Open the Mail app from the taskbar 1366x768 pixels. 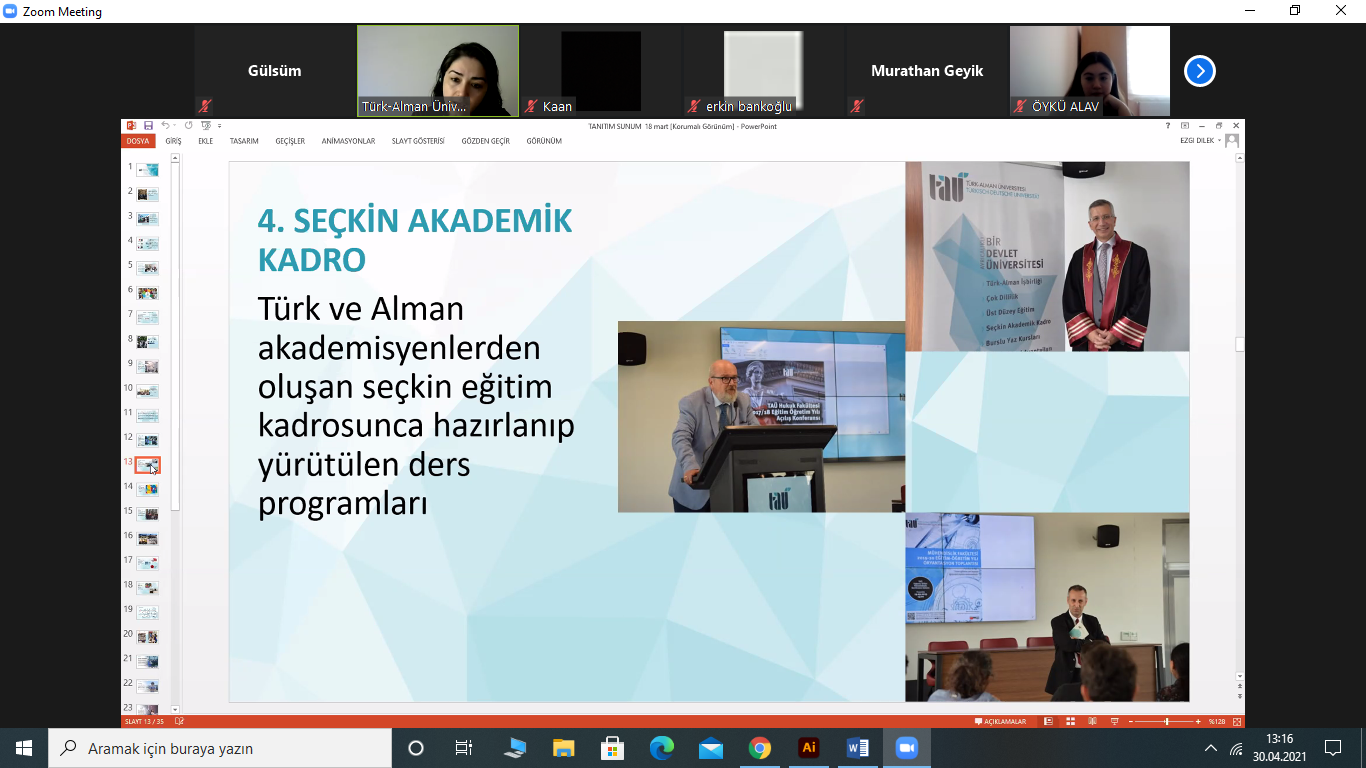click(x=711, y=748)
